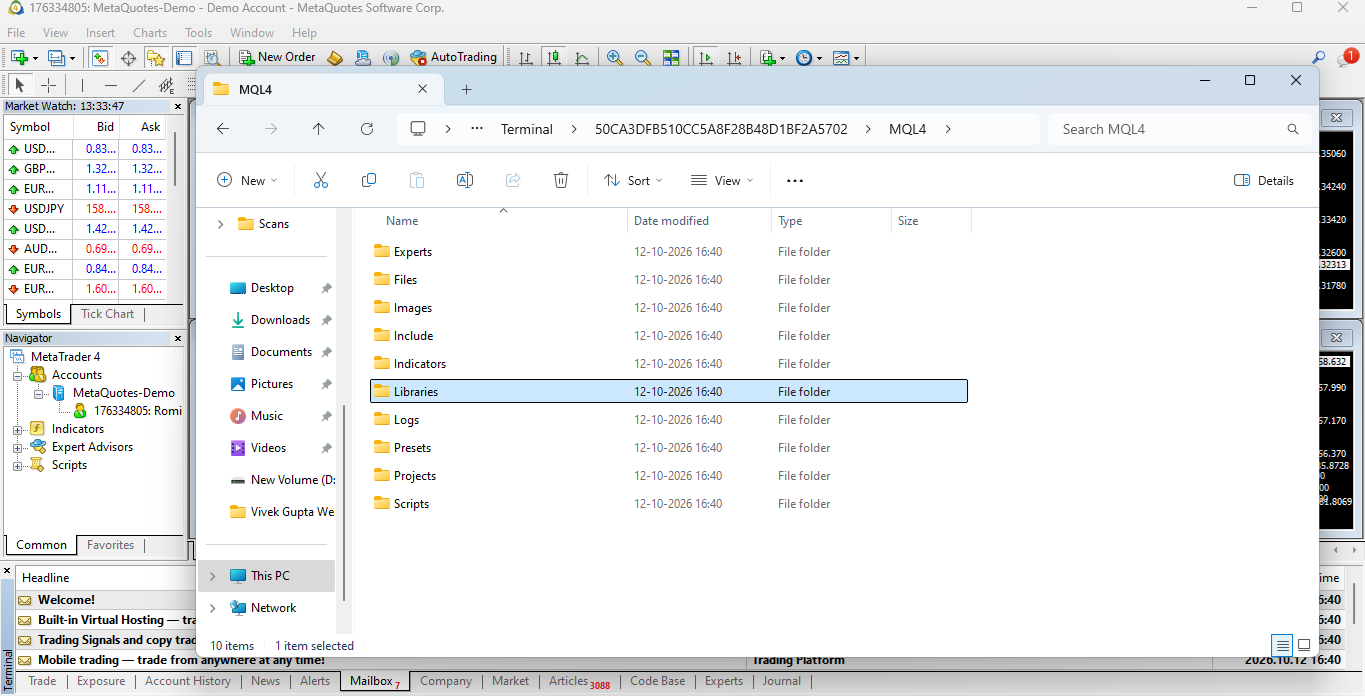Image resolution: width=1365 pixels, height=696 pixels.
Task: Open the Strategy Tester toolbar icon
Action: (212, 58)
